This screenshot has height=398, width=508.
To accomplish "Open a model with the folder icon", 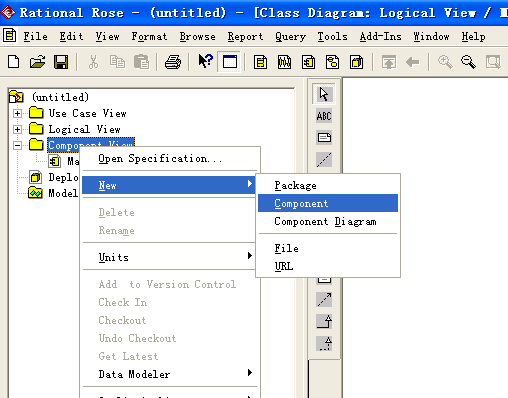I will coord(37,62).
